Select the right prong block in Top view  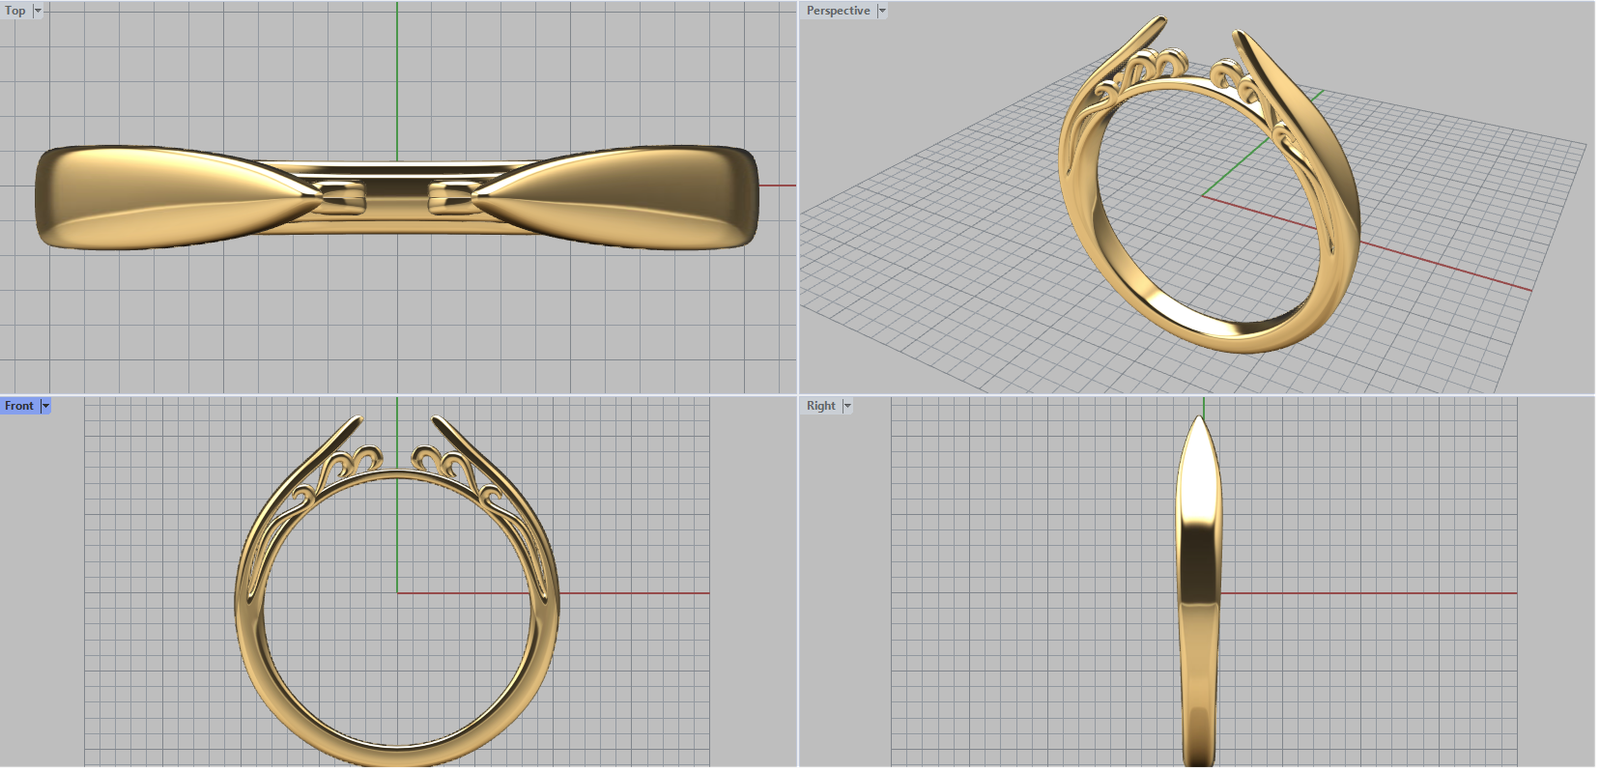coord(452,197)
